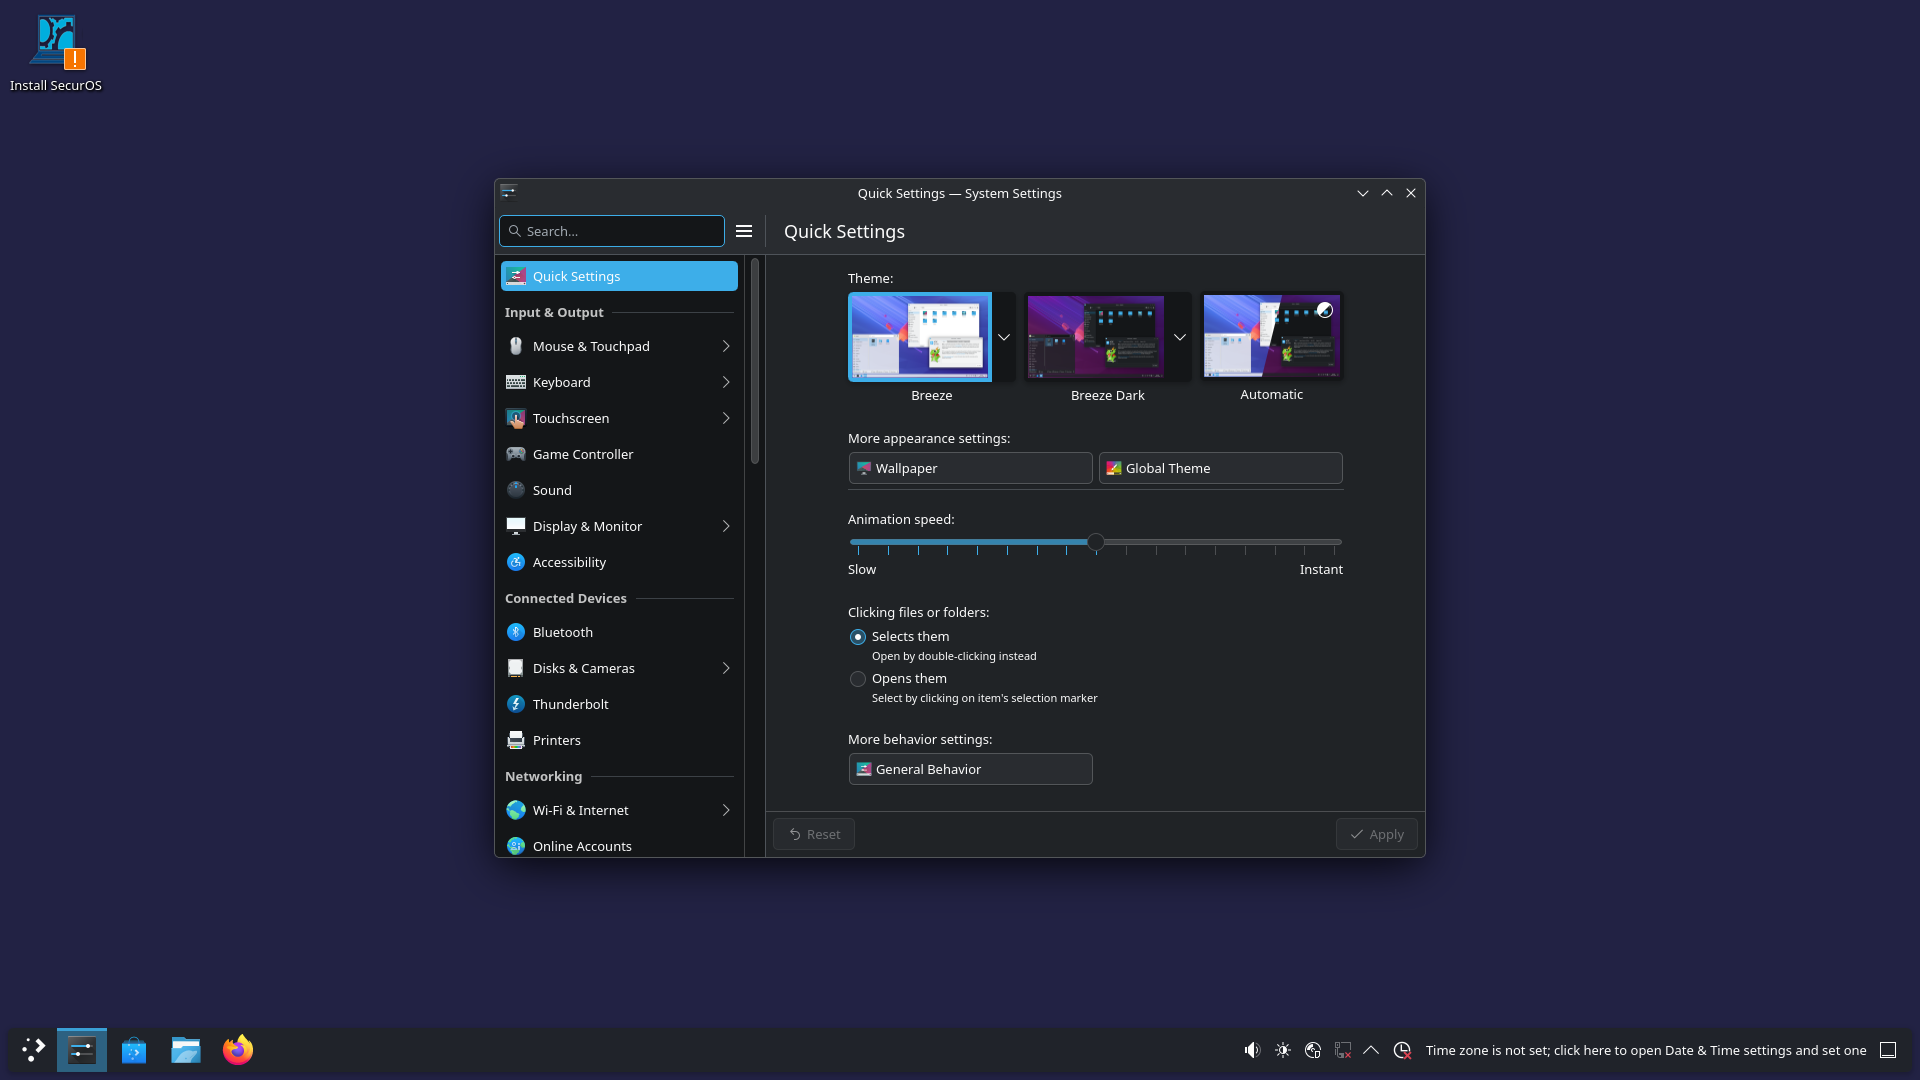Viewport: 1920px width, 1080px height.
Task: Click the timezone warning to set Date & Time
Action: tap(1646, 1050)
